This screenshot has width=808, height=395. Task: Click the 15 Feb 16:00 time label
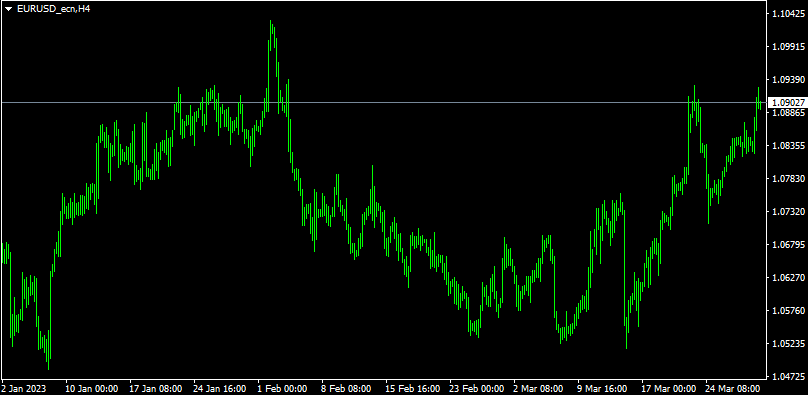click(411, 388)
